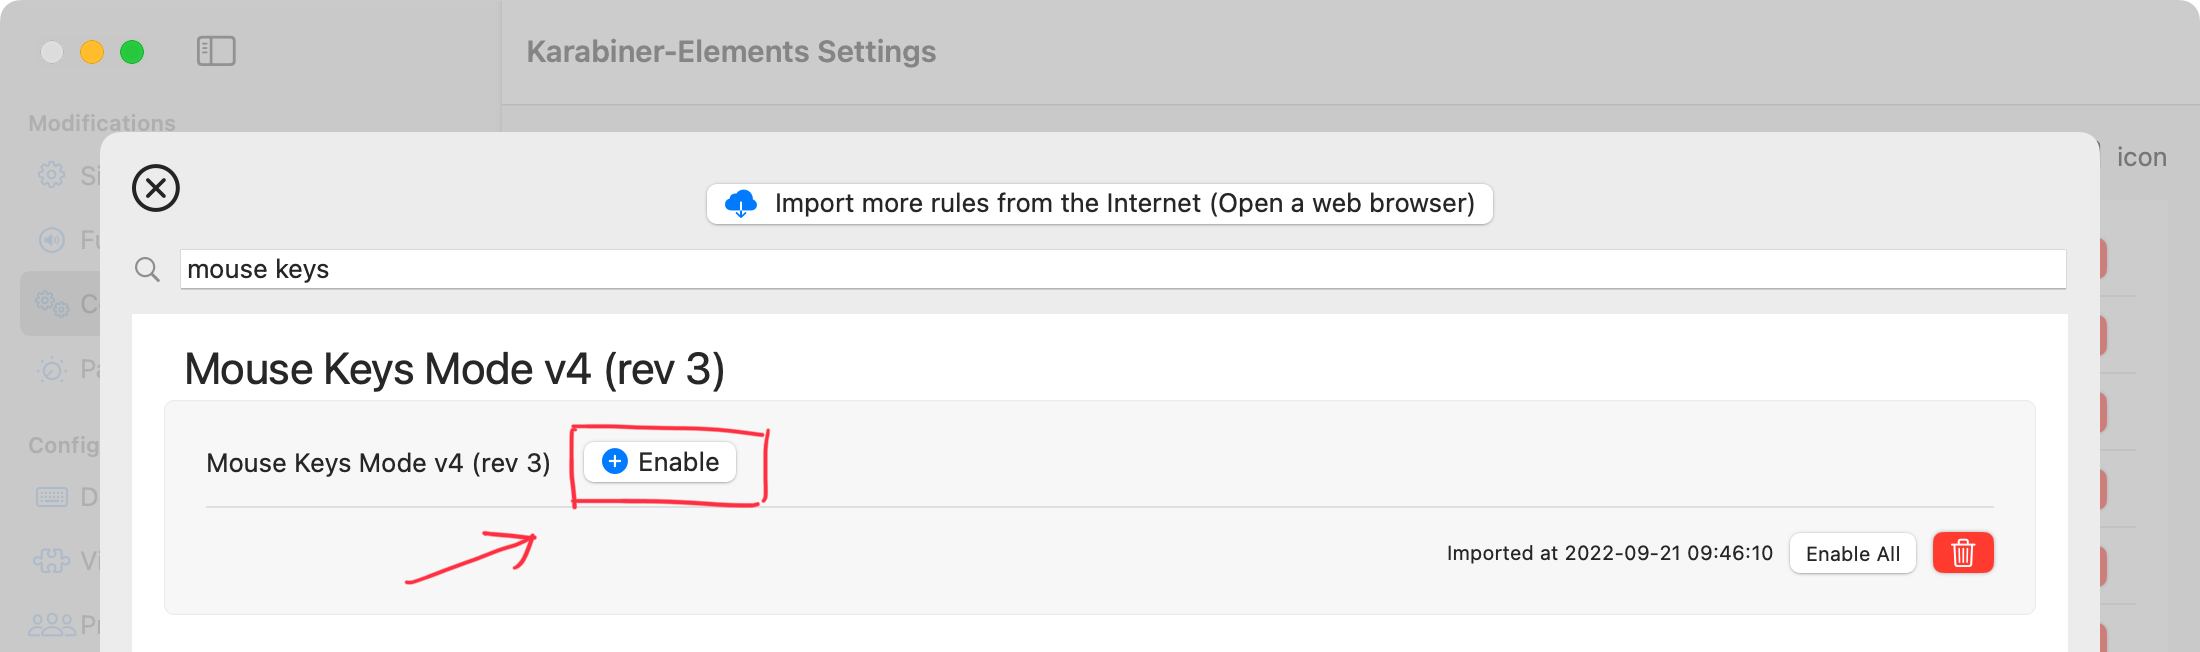Click the Enable All button
This screenshot has height=652, width=2200.
[x=1853, y=553]
